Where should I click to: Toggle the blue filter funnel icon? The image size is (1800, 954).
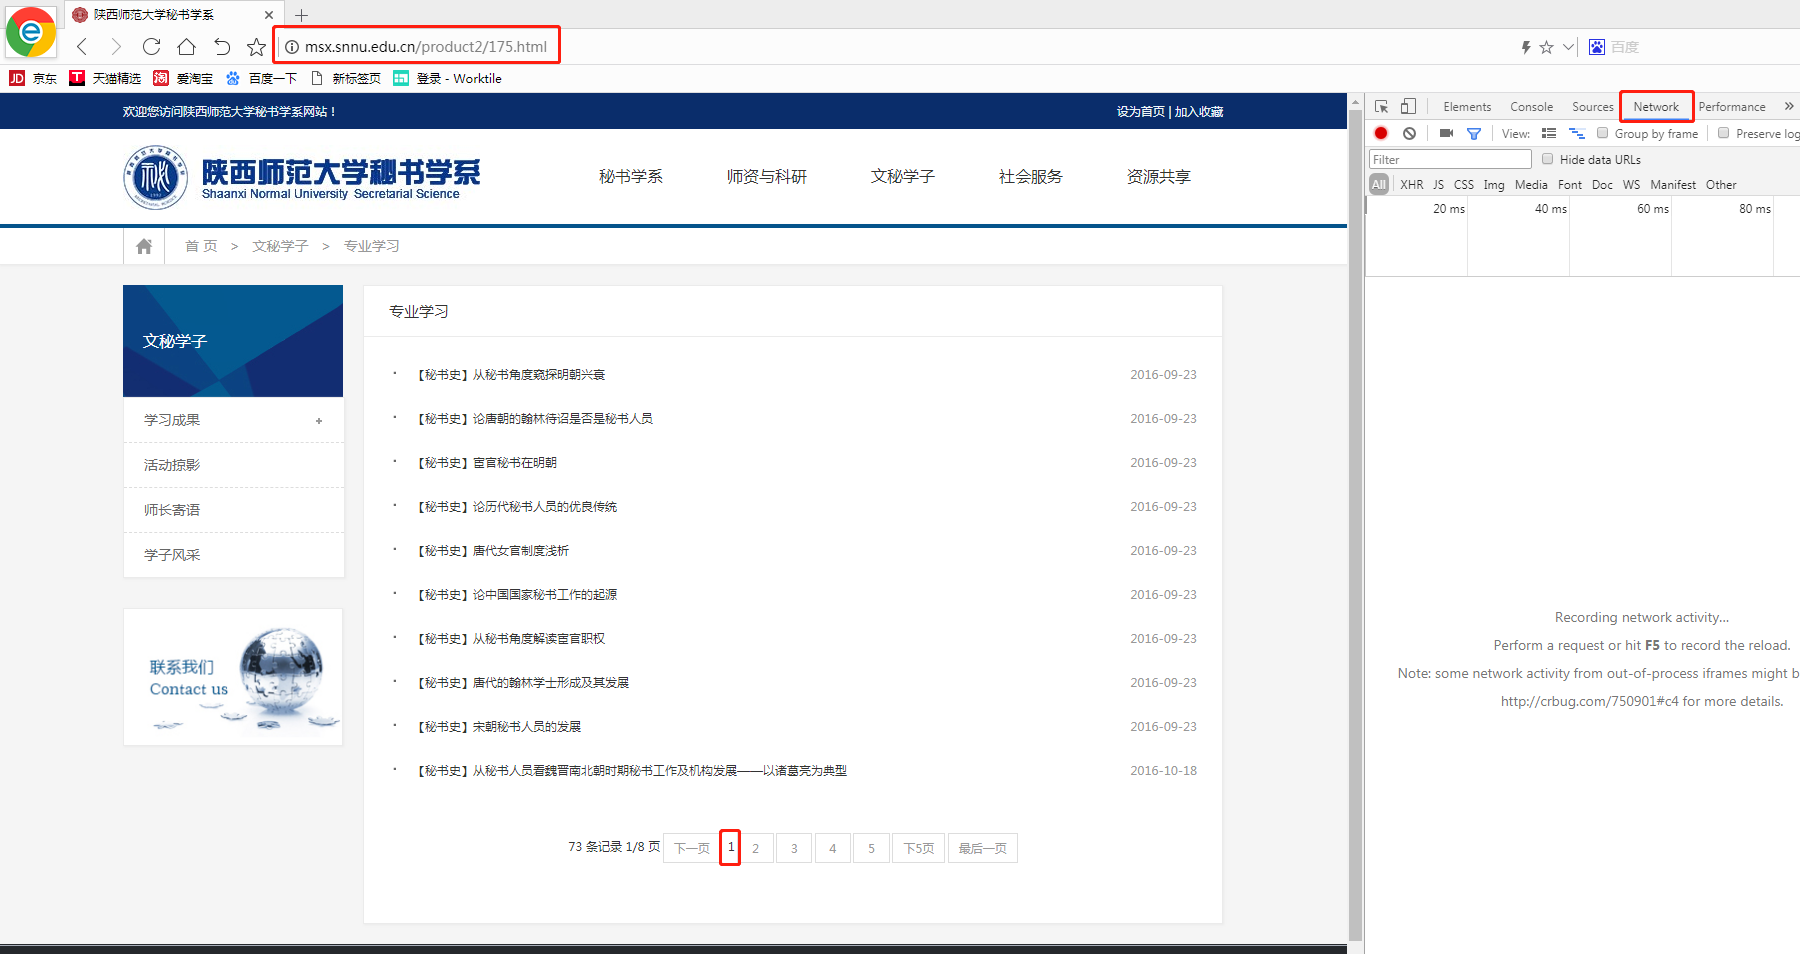(x=1473, y=133)
